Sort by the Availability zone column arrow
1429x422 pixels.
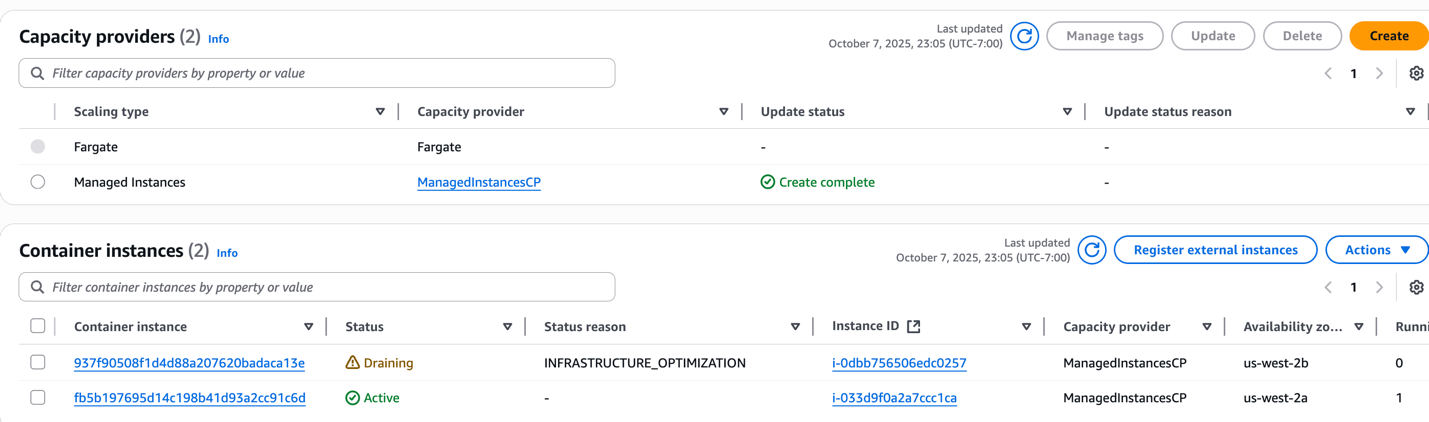[x=1358, y=327]
